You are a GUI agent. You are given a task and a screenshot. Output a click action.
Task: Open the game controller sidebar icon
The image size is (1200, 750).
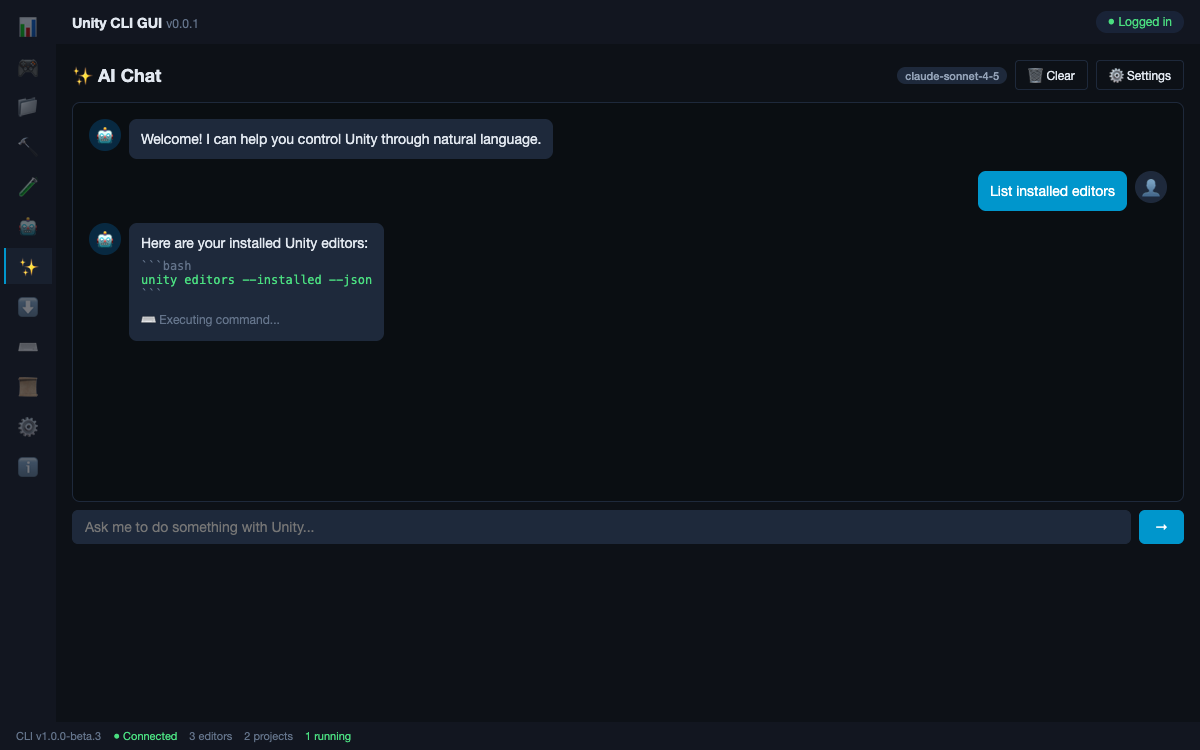point(28,67)
